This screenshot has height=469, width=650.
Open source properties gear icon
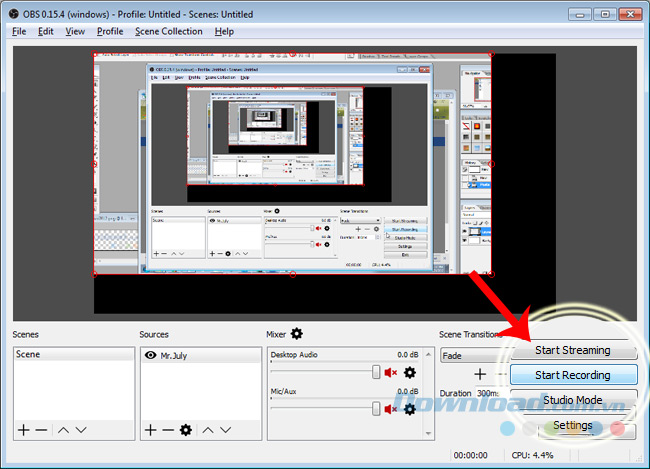pos(186,430)
